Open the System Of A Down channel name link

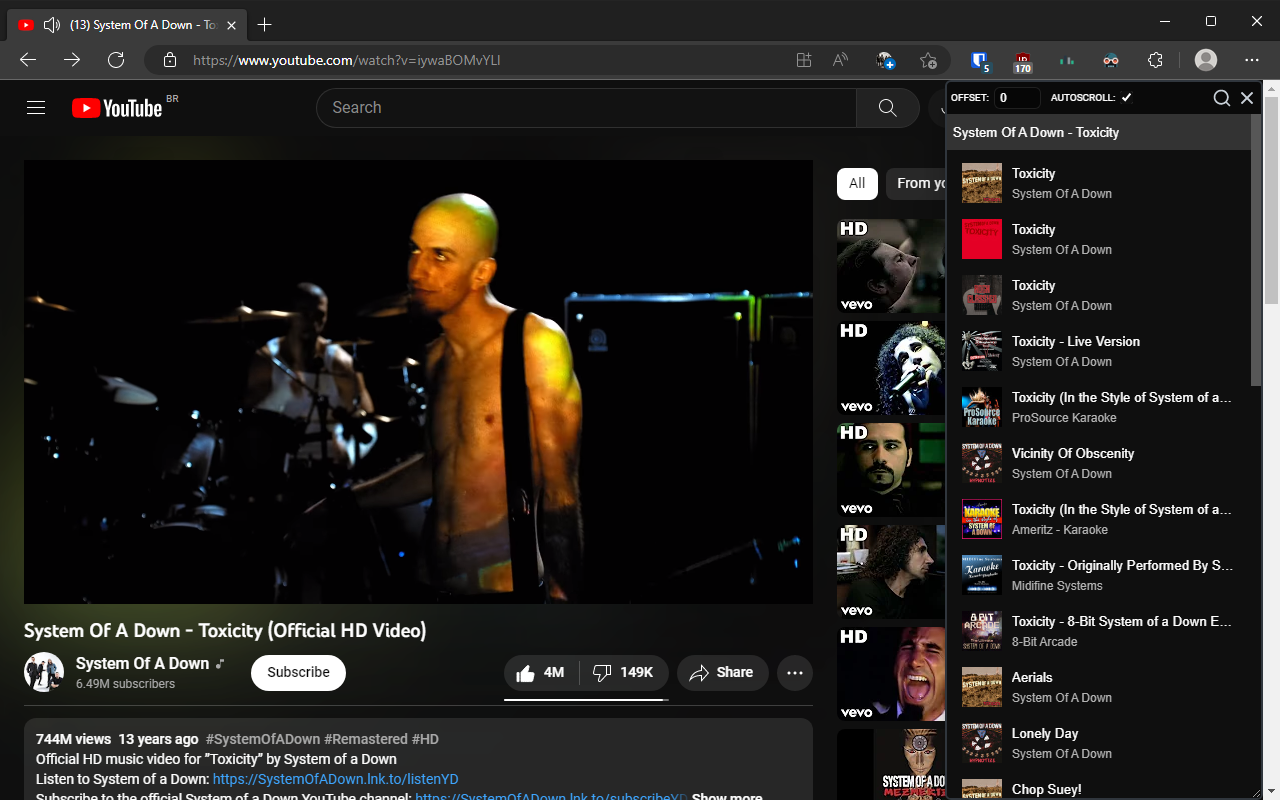[x=143, y=663]
